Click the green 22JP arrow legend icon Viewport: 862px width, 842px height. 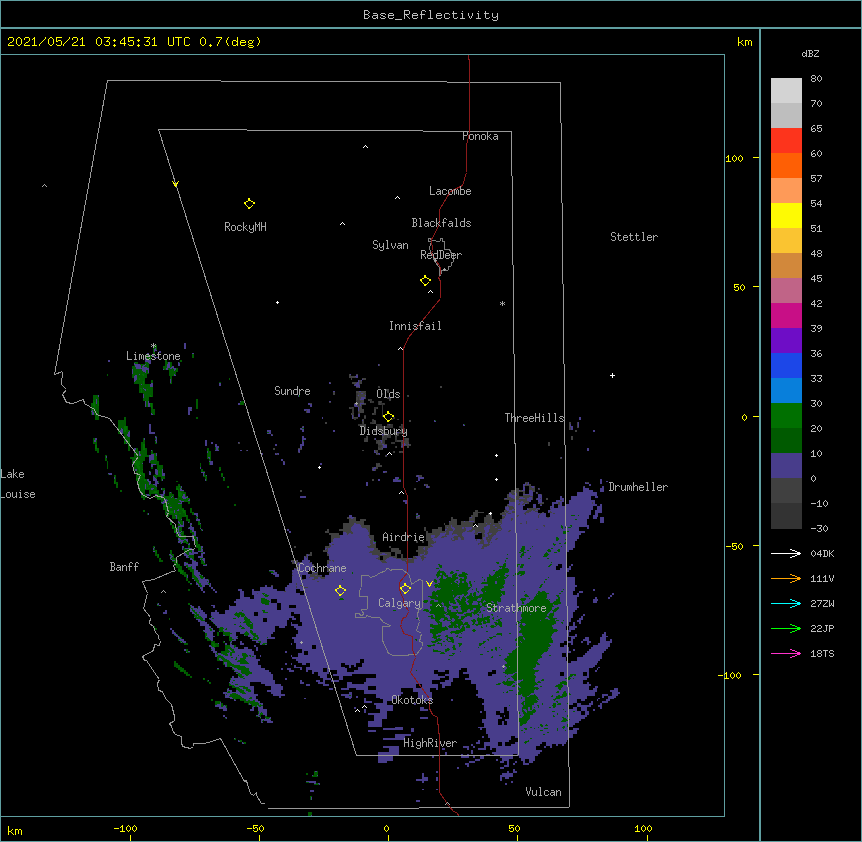point(786,628)
